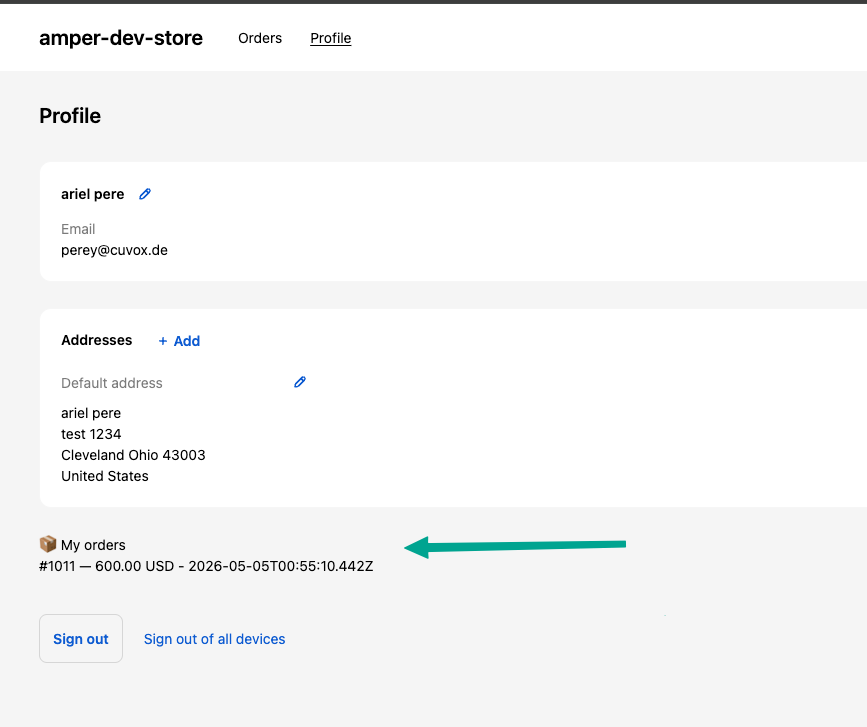
Task: Sign out of all devices link
Action: [x=215, y=639]
